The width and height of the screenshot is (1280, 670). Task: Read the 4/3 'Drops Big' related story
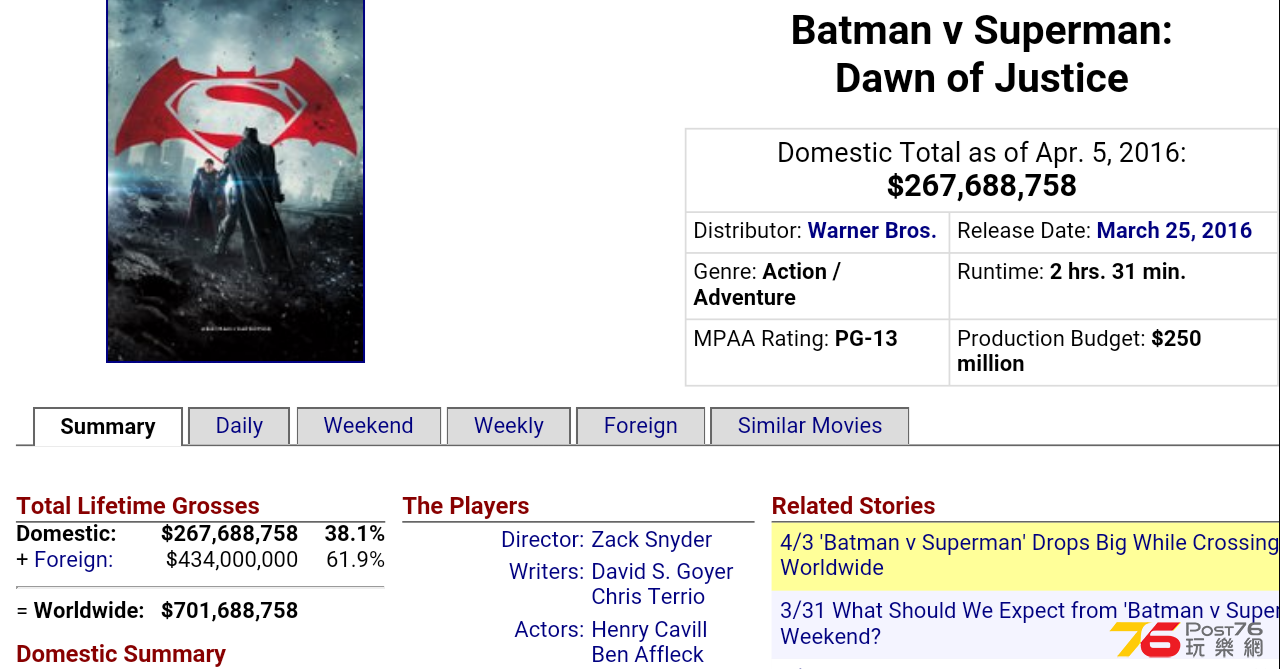click(x=1026, y=555)
